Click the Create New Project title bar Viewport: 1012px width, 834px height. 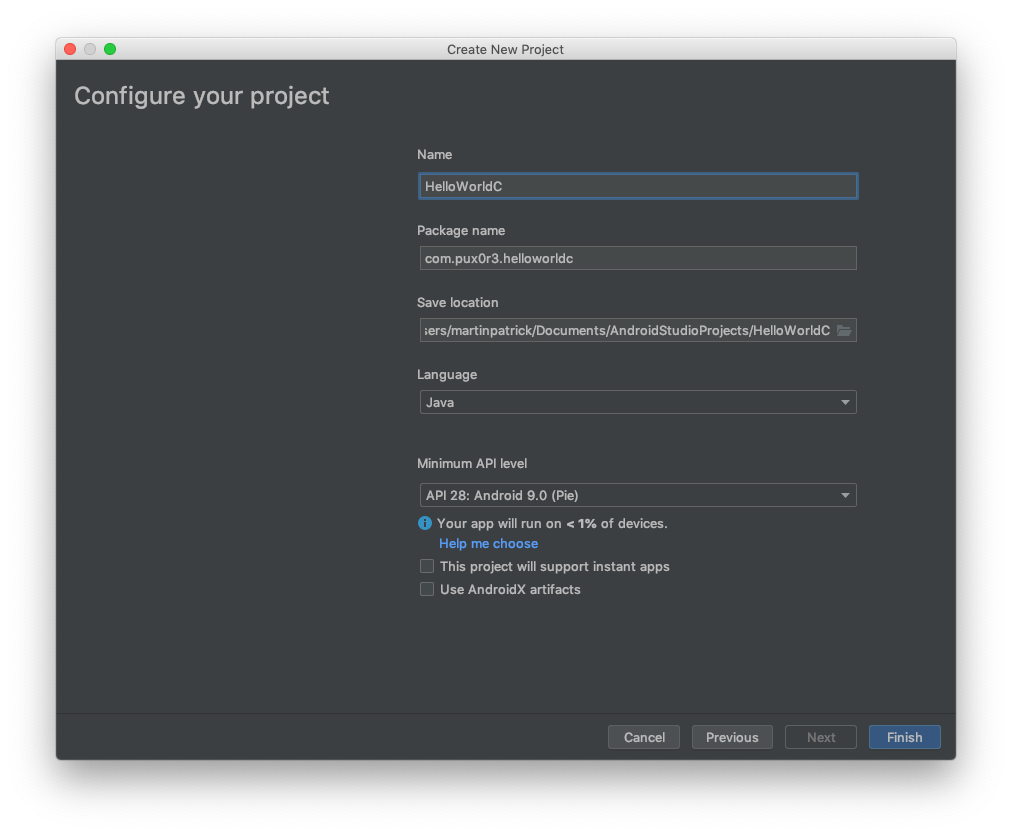pos(505,49)
